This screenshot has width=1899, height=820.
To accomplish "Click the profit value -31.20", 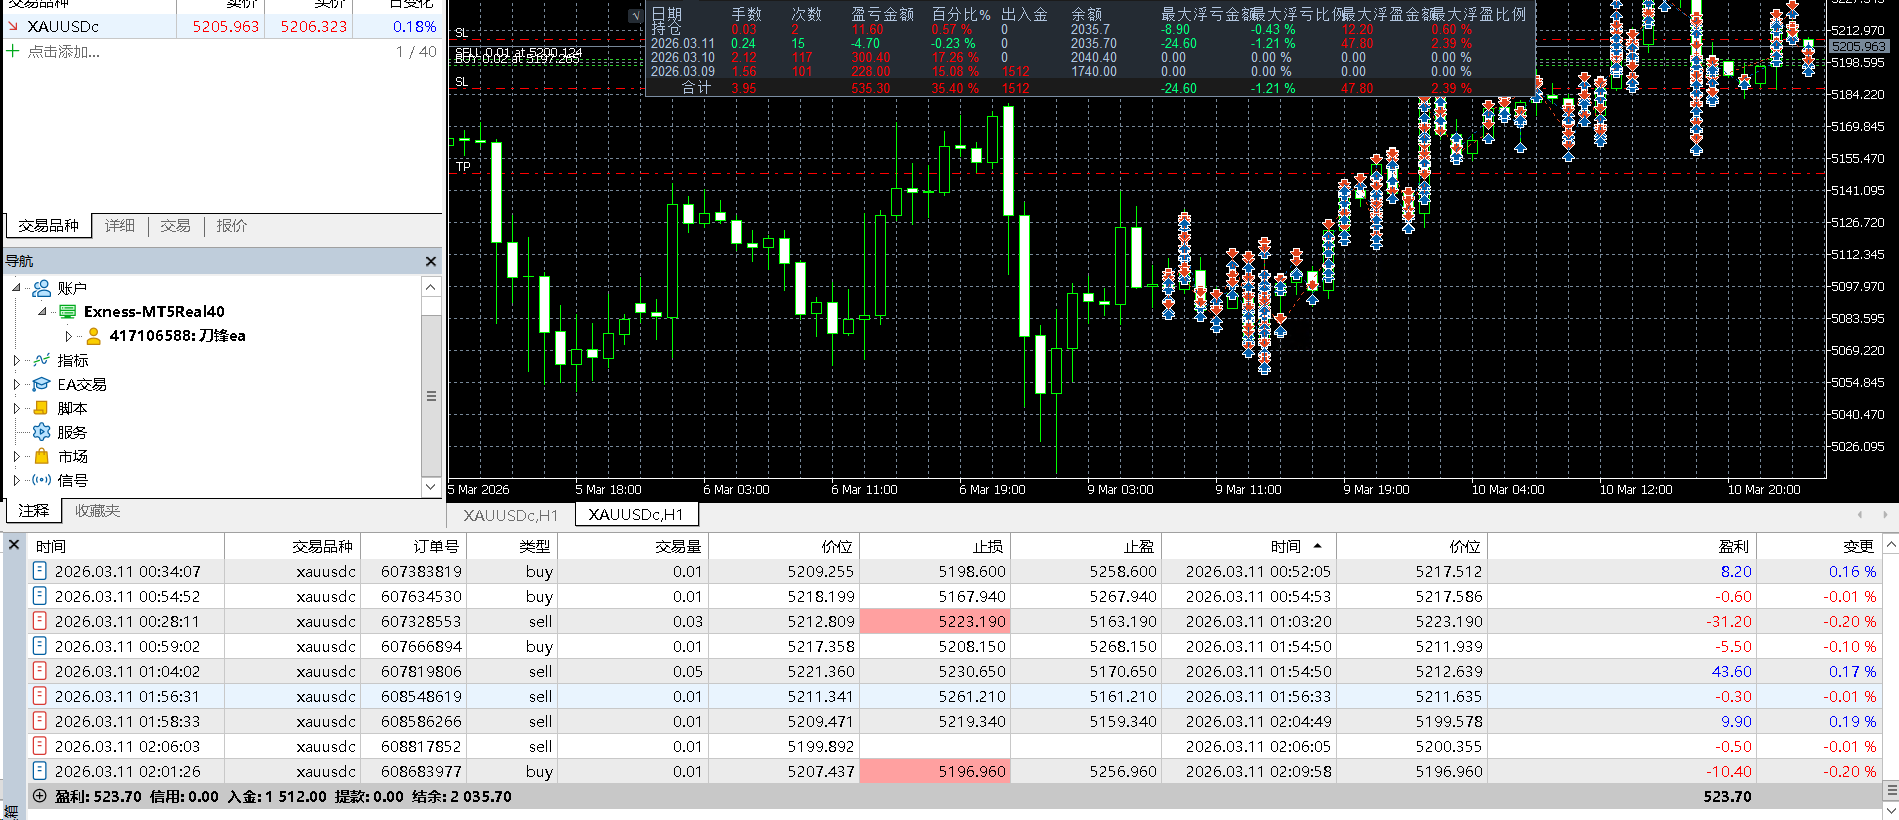I will tap(1729, 621).
